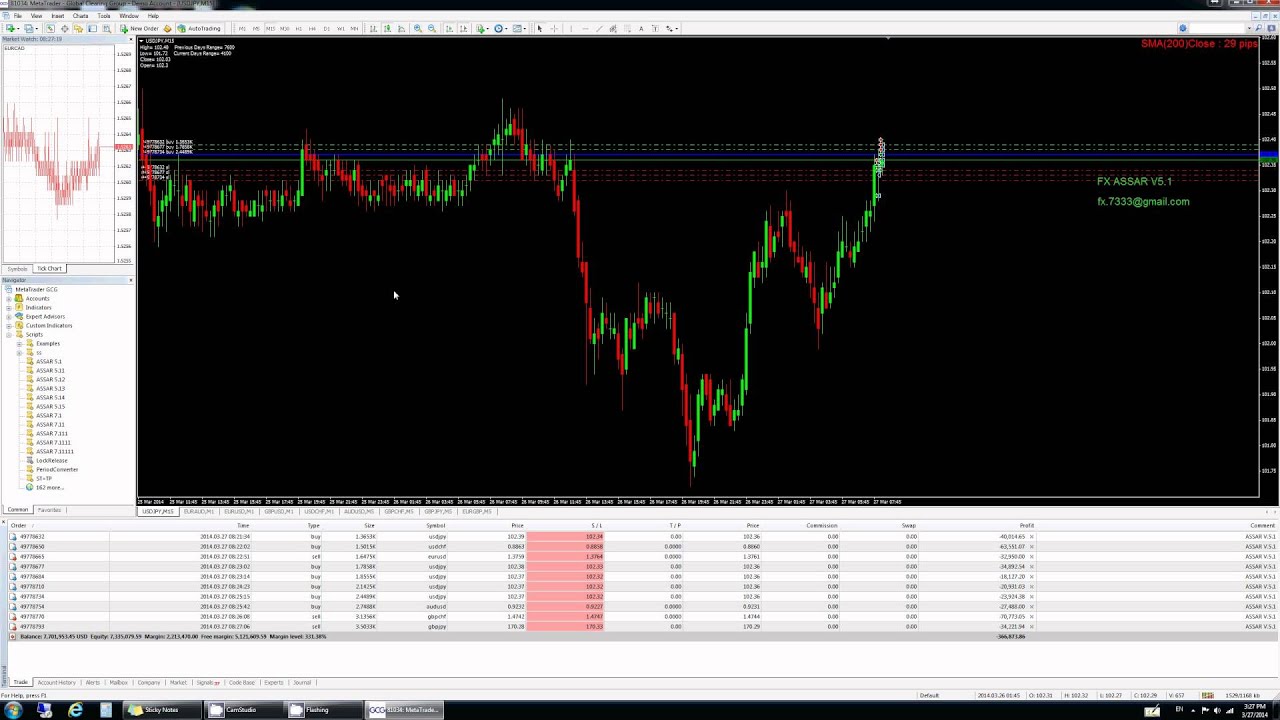Open the File menu
The height and width of the screenshot is (720, 1280).
click(18, 16)
